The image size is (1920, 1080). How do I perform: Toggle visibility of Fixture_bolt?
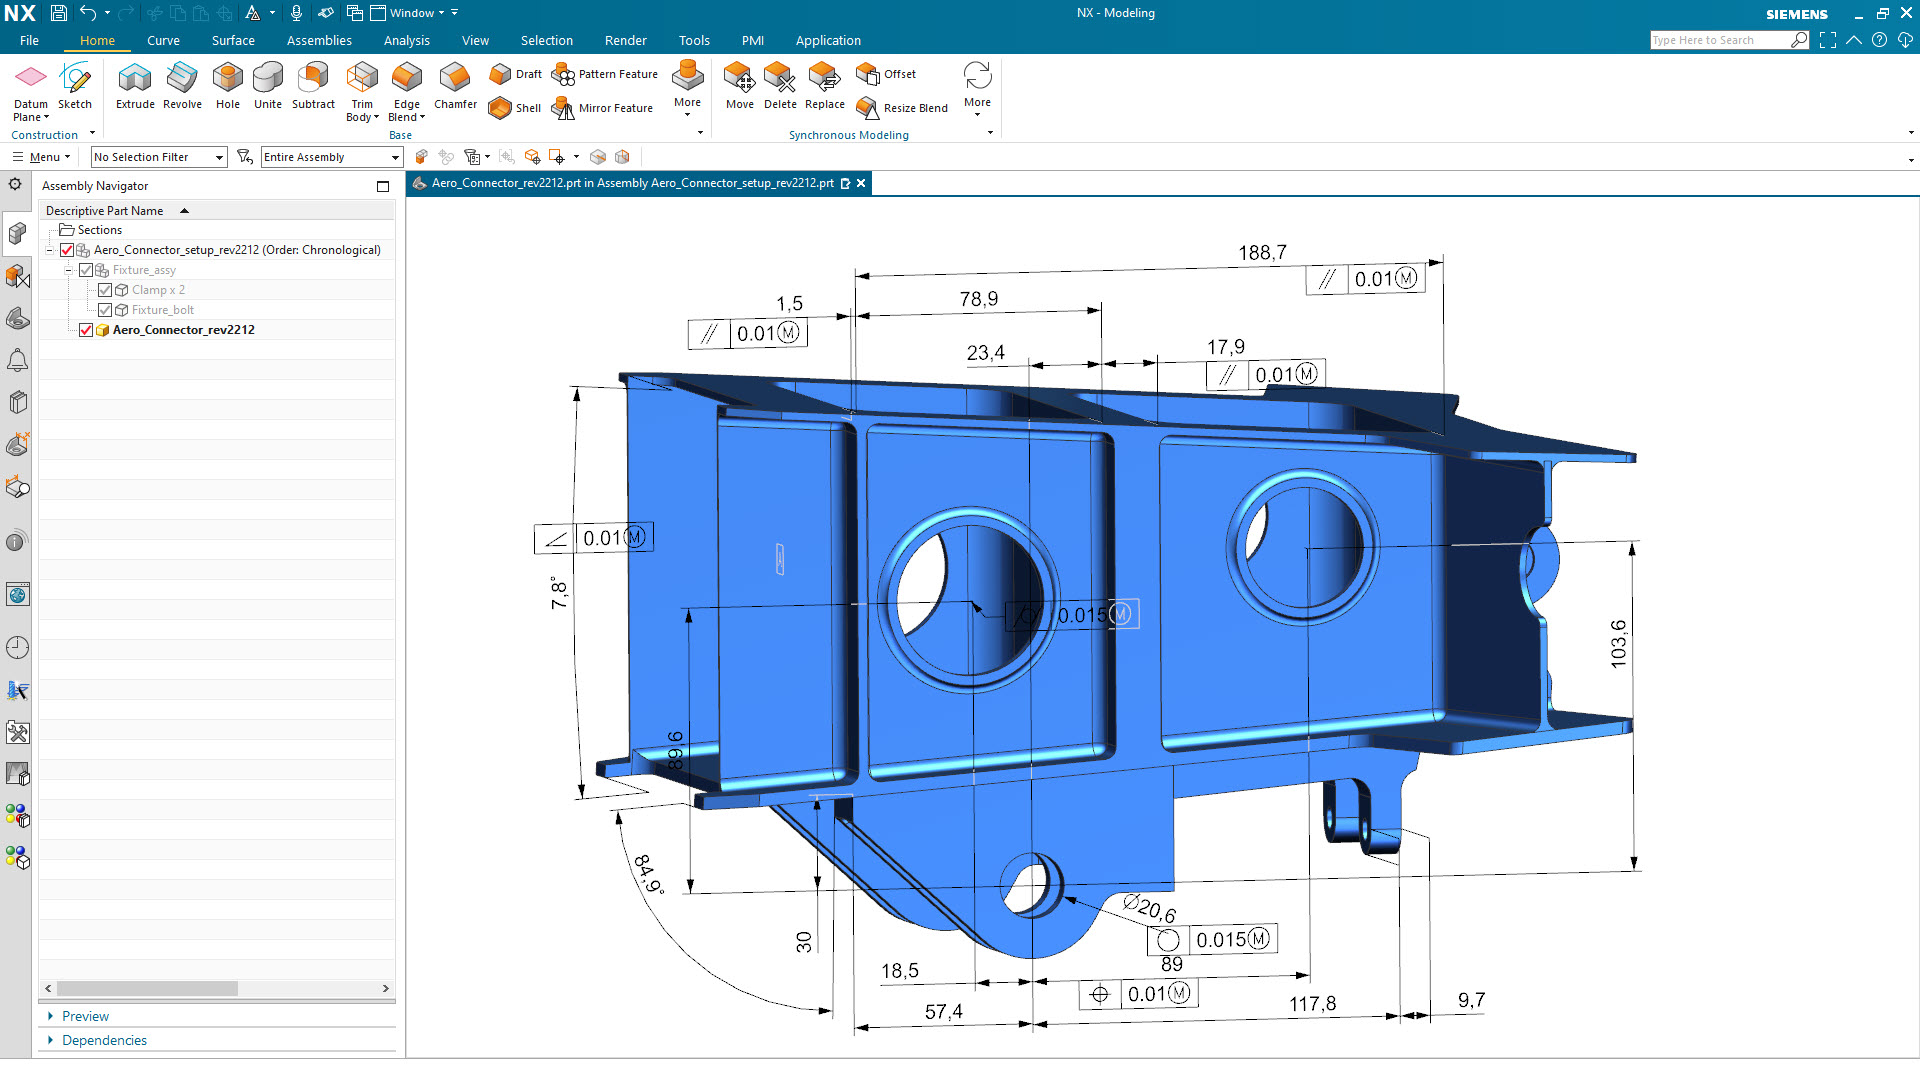[105, 309]
